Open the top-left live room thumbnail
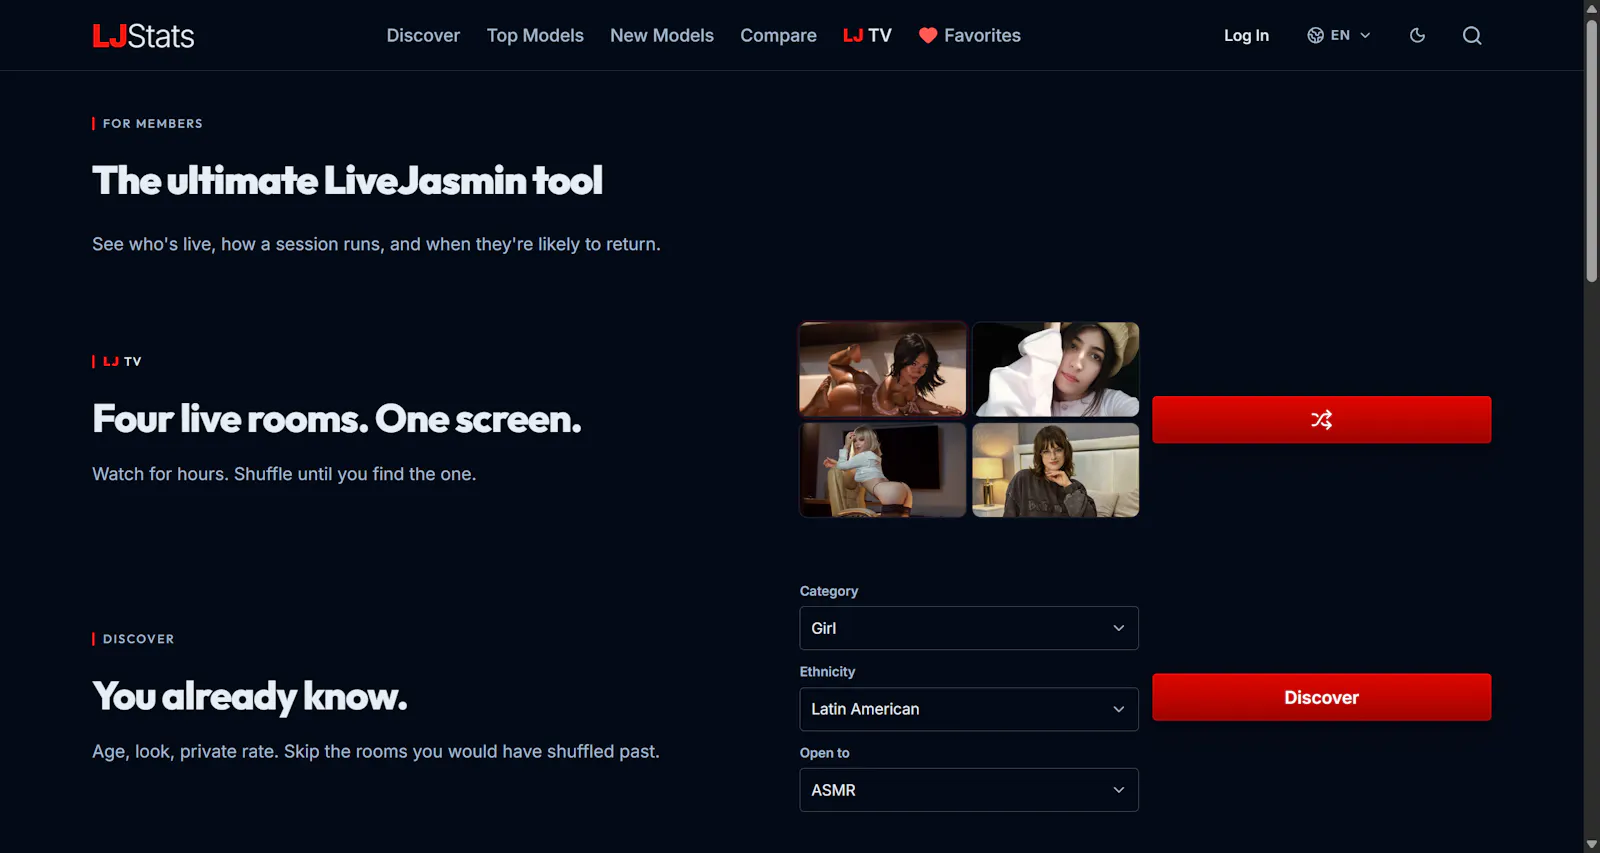The image size is (1600, 853). pos(883,369)
